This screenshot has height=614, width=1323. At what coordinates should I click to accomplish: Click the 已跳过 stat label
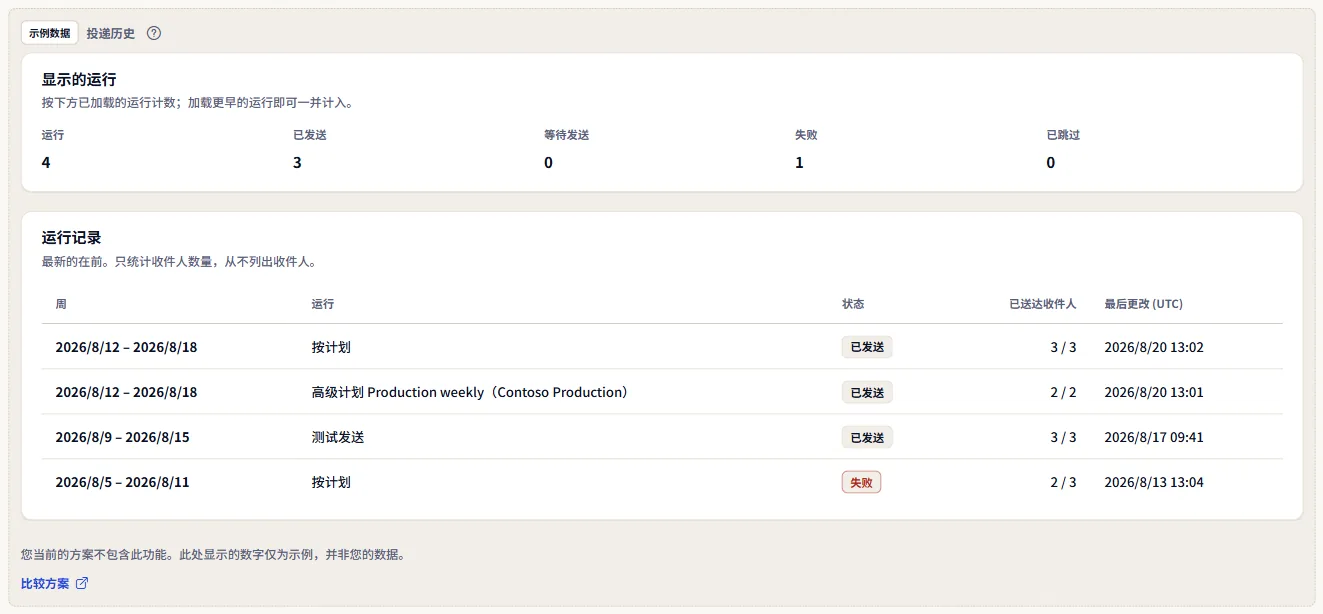(1063, 135)
